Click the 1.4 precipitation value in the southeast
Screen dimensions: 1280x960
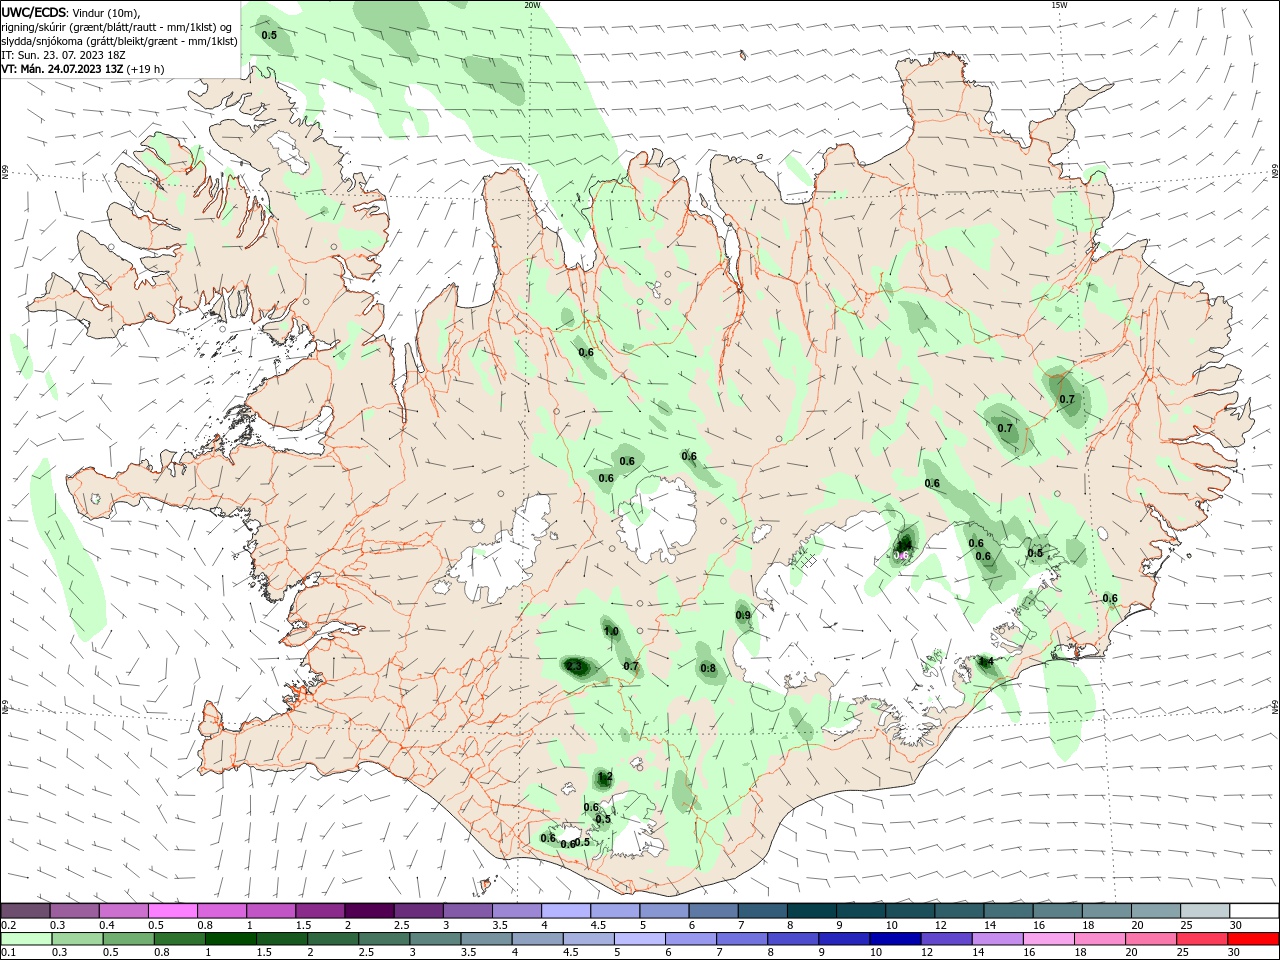point(985,661)
